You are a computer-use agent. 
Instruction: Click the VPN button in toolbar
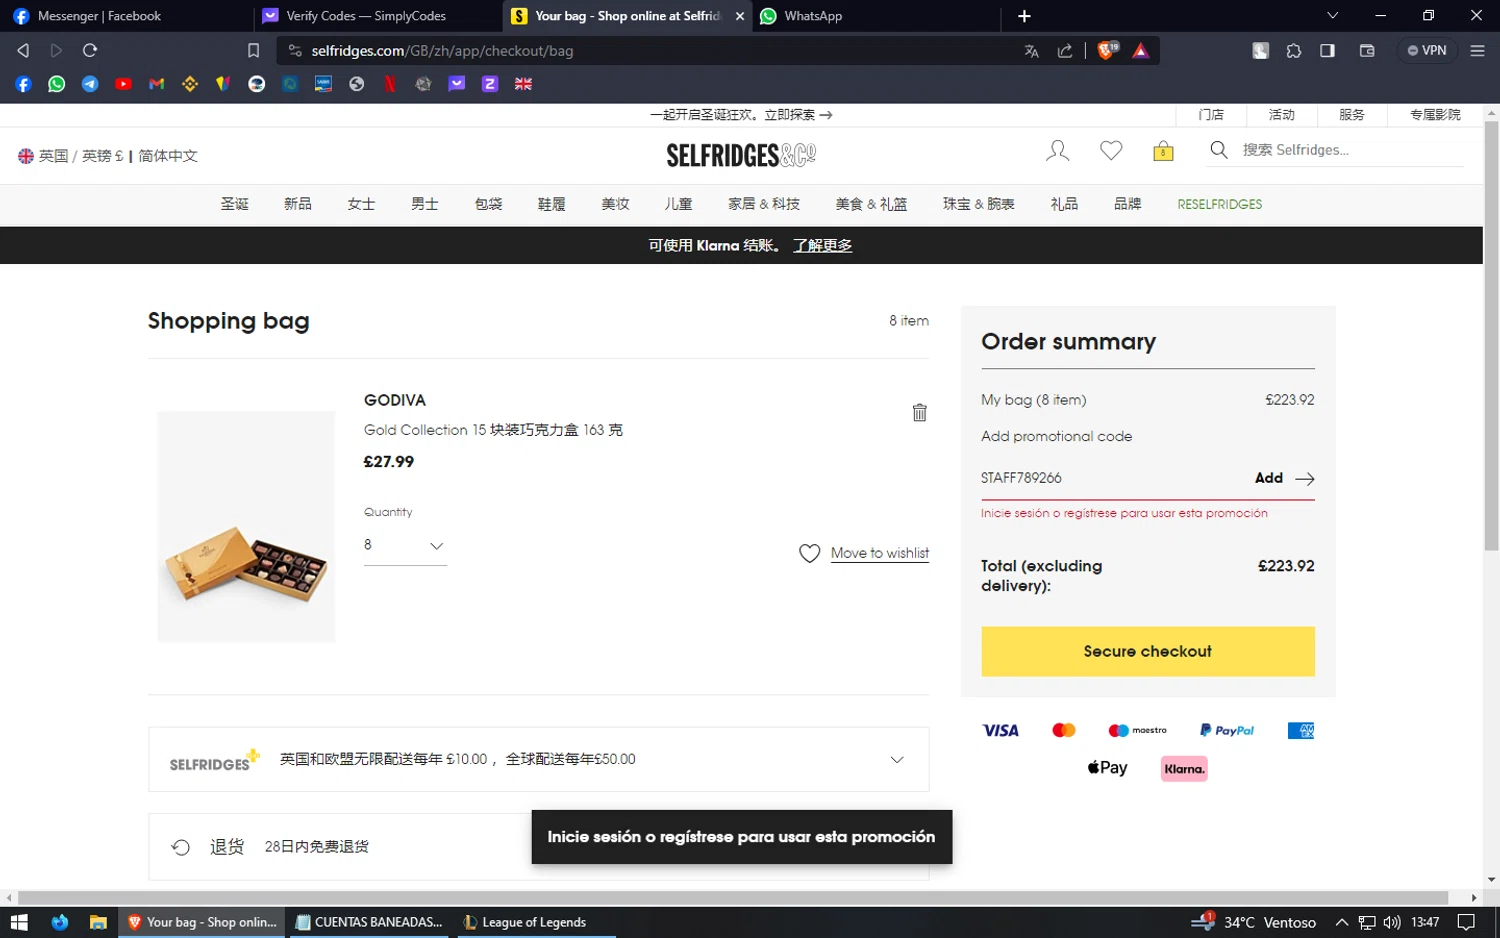(x=1427, y=51)
